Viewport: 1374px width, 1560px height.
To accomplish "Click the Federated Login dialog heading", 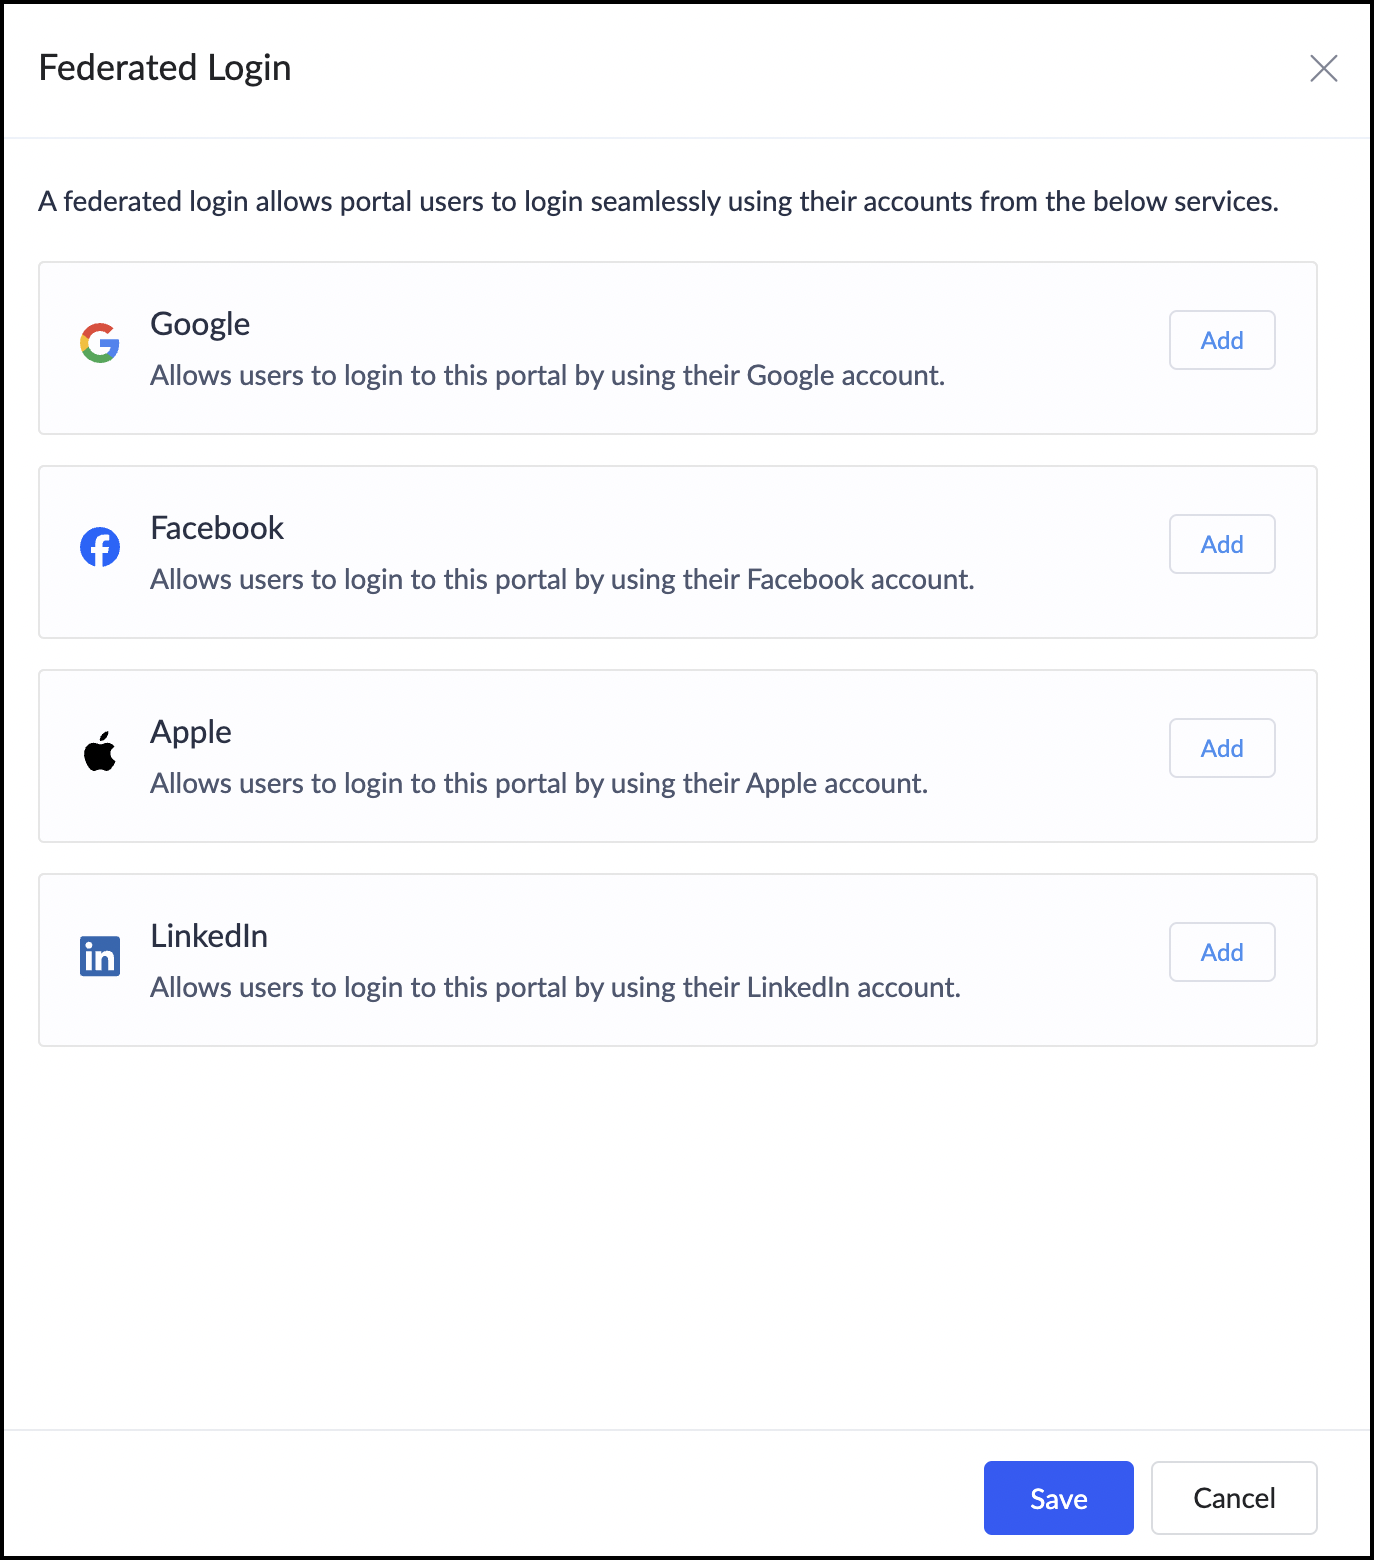I will pyautogui.click(x=165, y=68).
